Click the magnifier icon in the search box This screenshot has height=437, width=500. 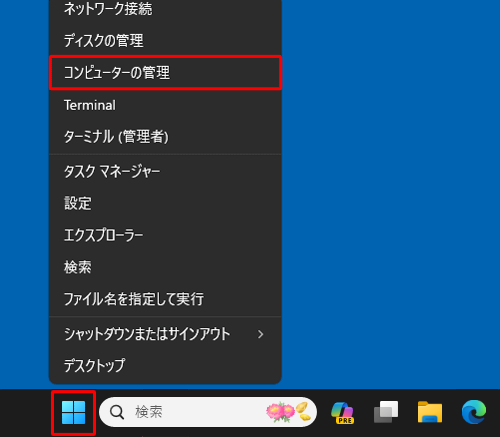click(x=117, y=412)
